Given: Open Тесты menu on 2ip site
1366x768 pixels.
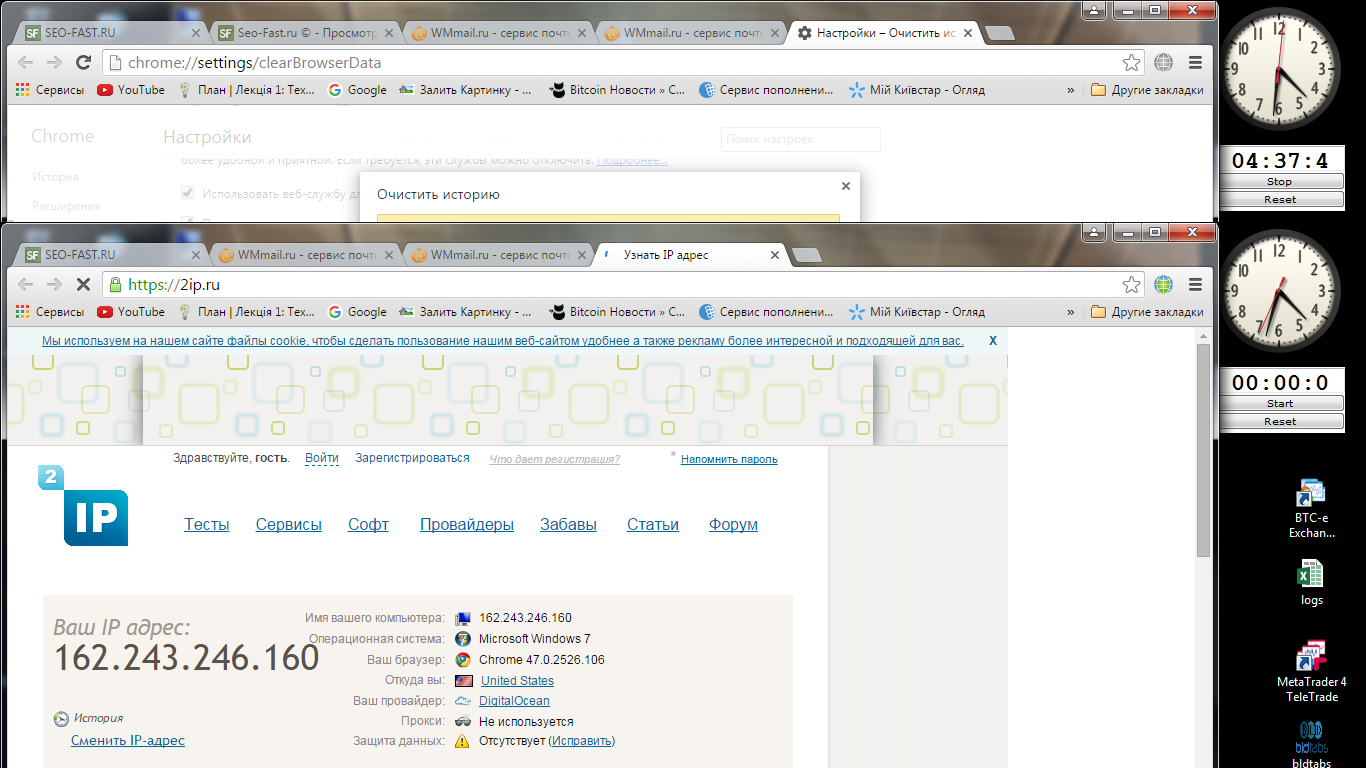Looking at the screenshot, I should pyautogui.click(x=207, y=524).
